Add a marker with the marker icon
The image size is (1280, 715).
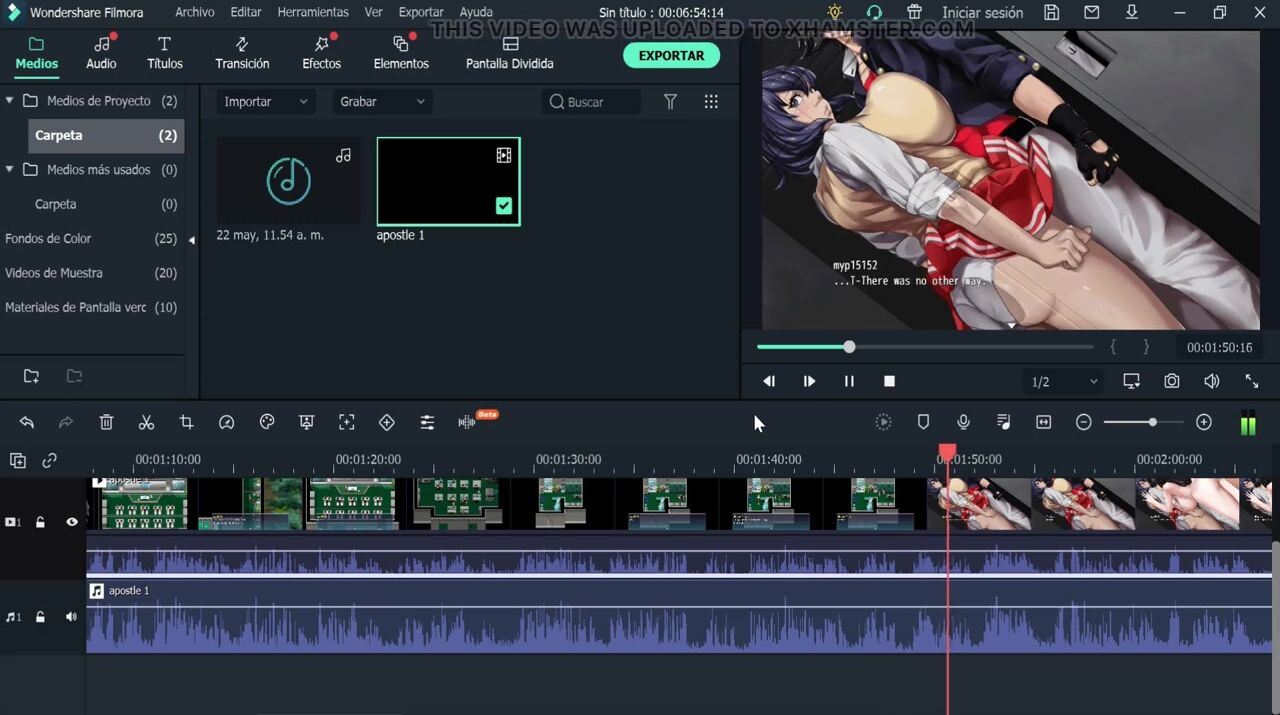point(923,423)
